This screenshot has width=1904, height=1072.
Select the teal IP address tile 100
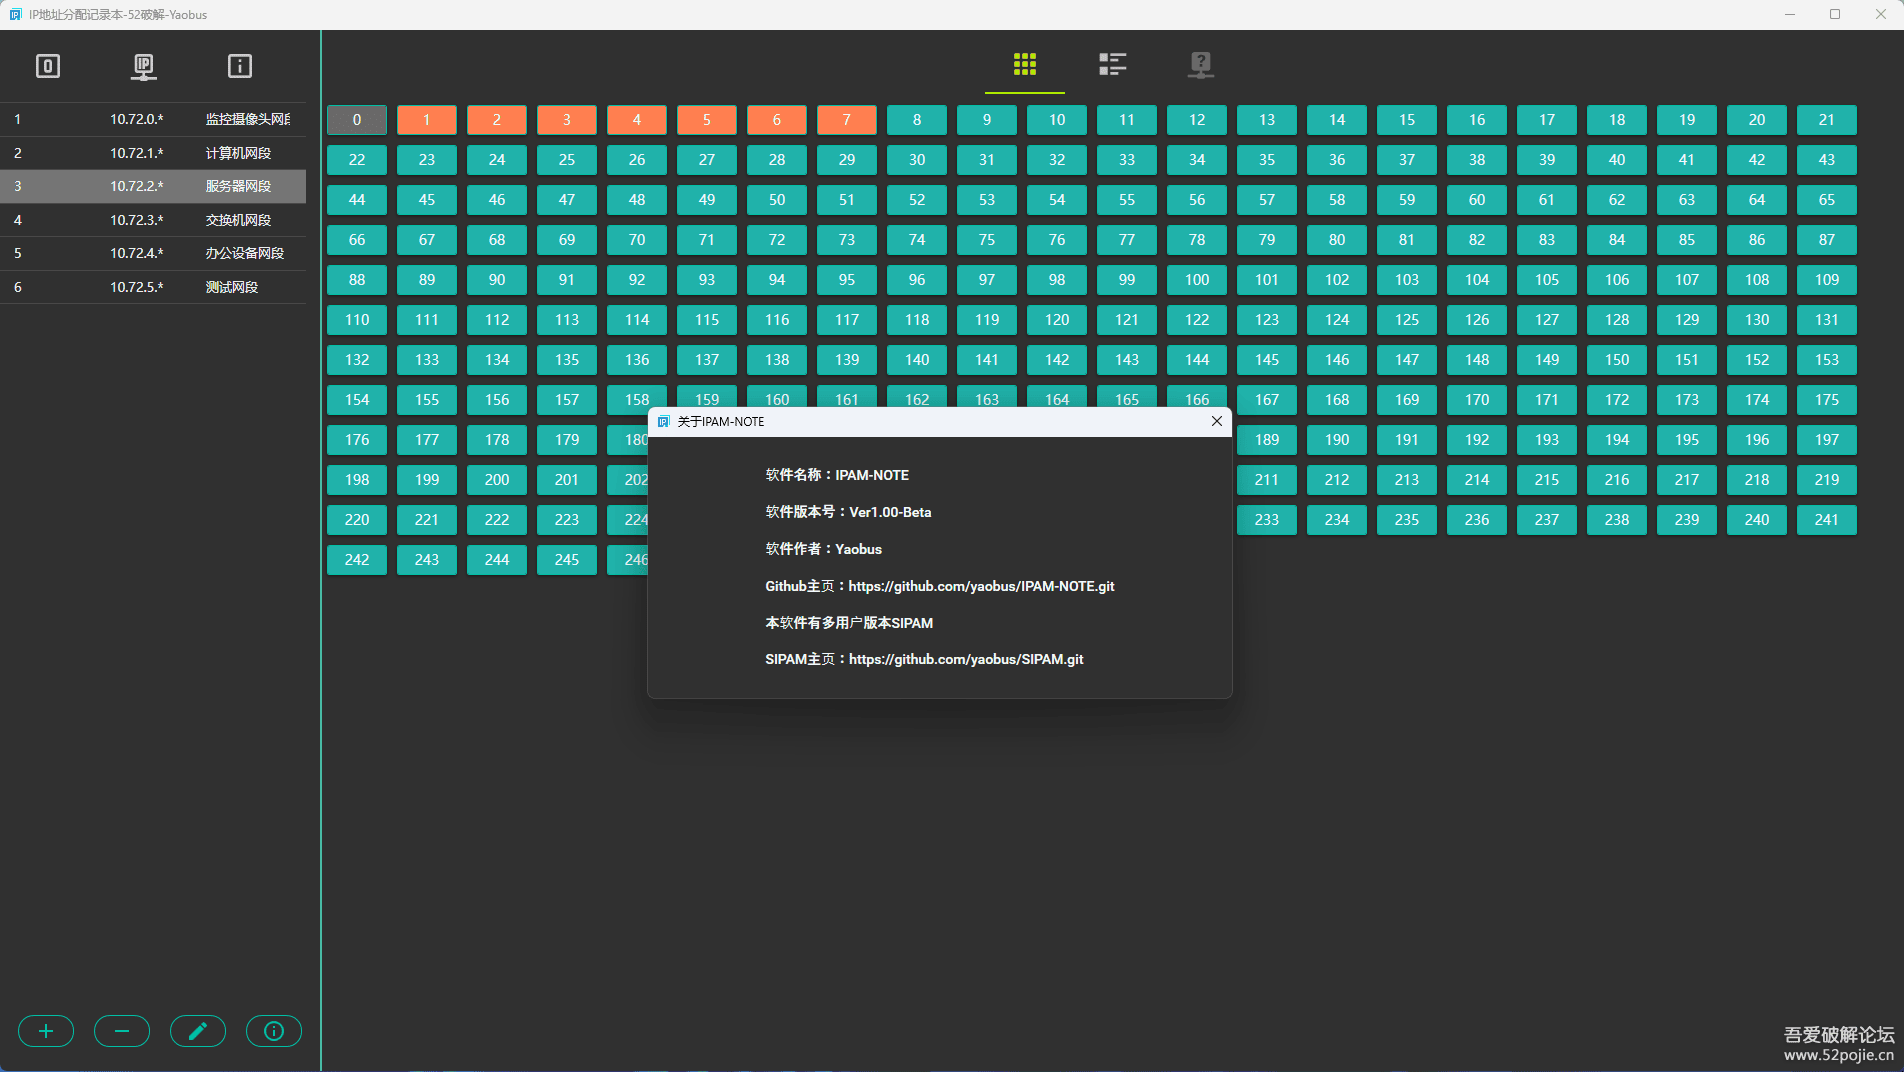tap(1197, 280)
